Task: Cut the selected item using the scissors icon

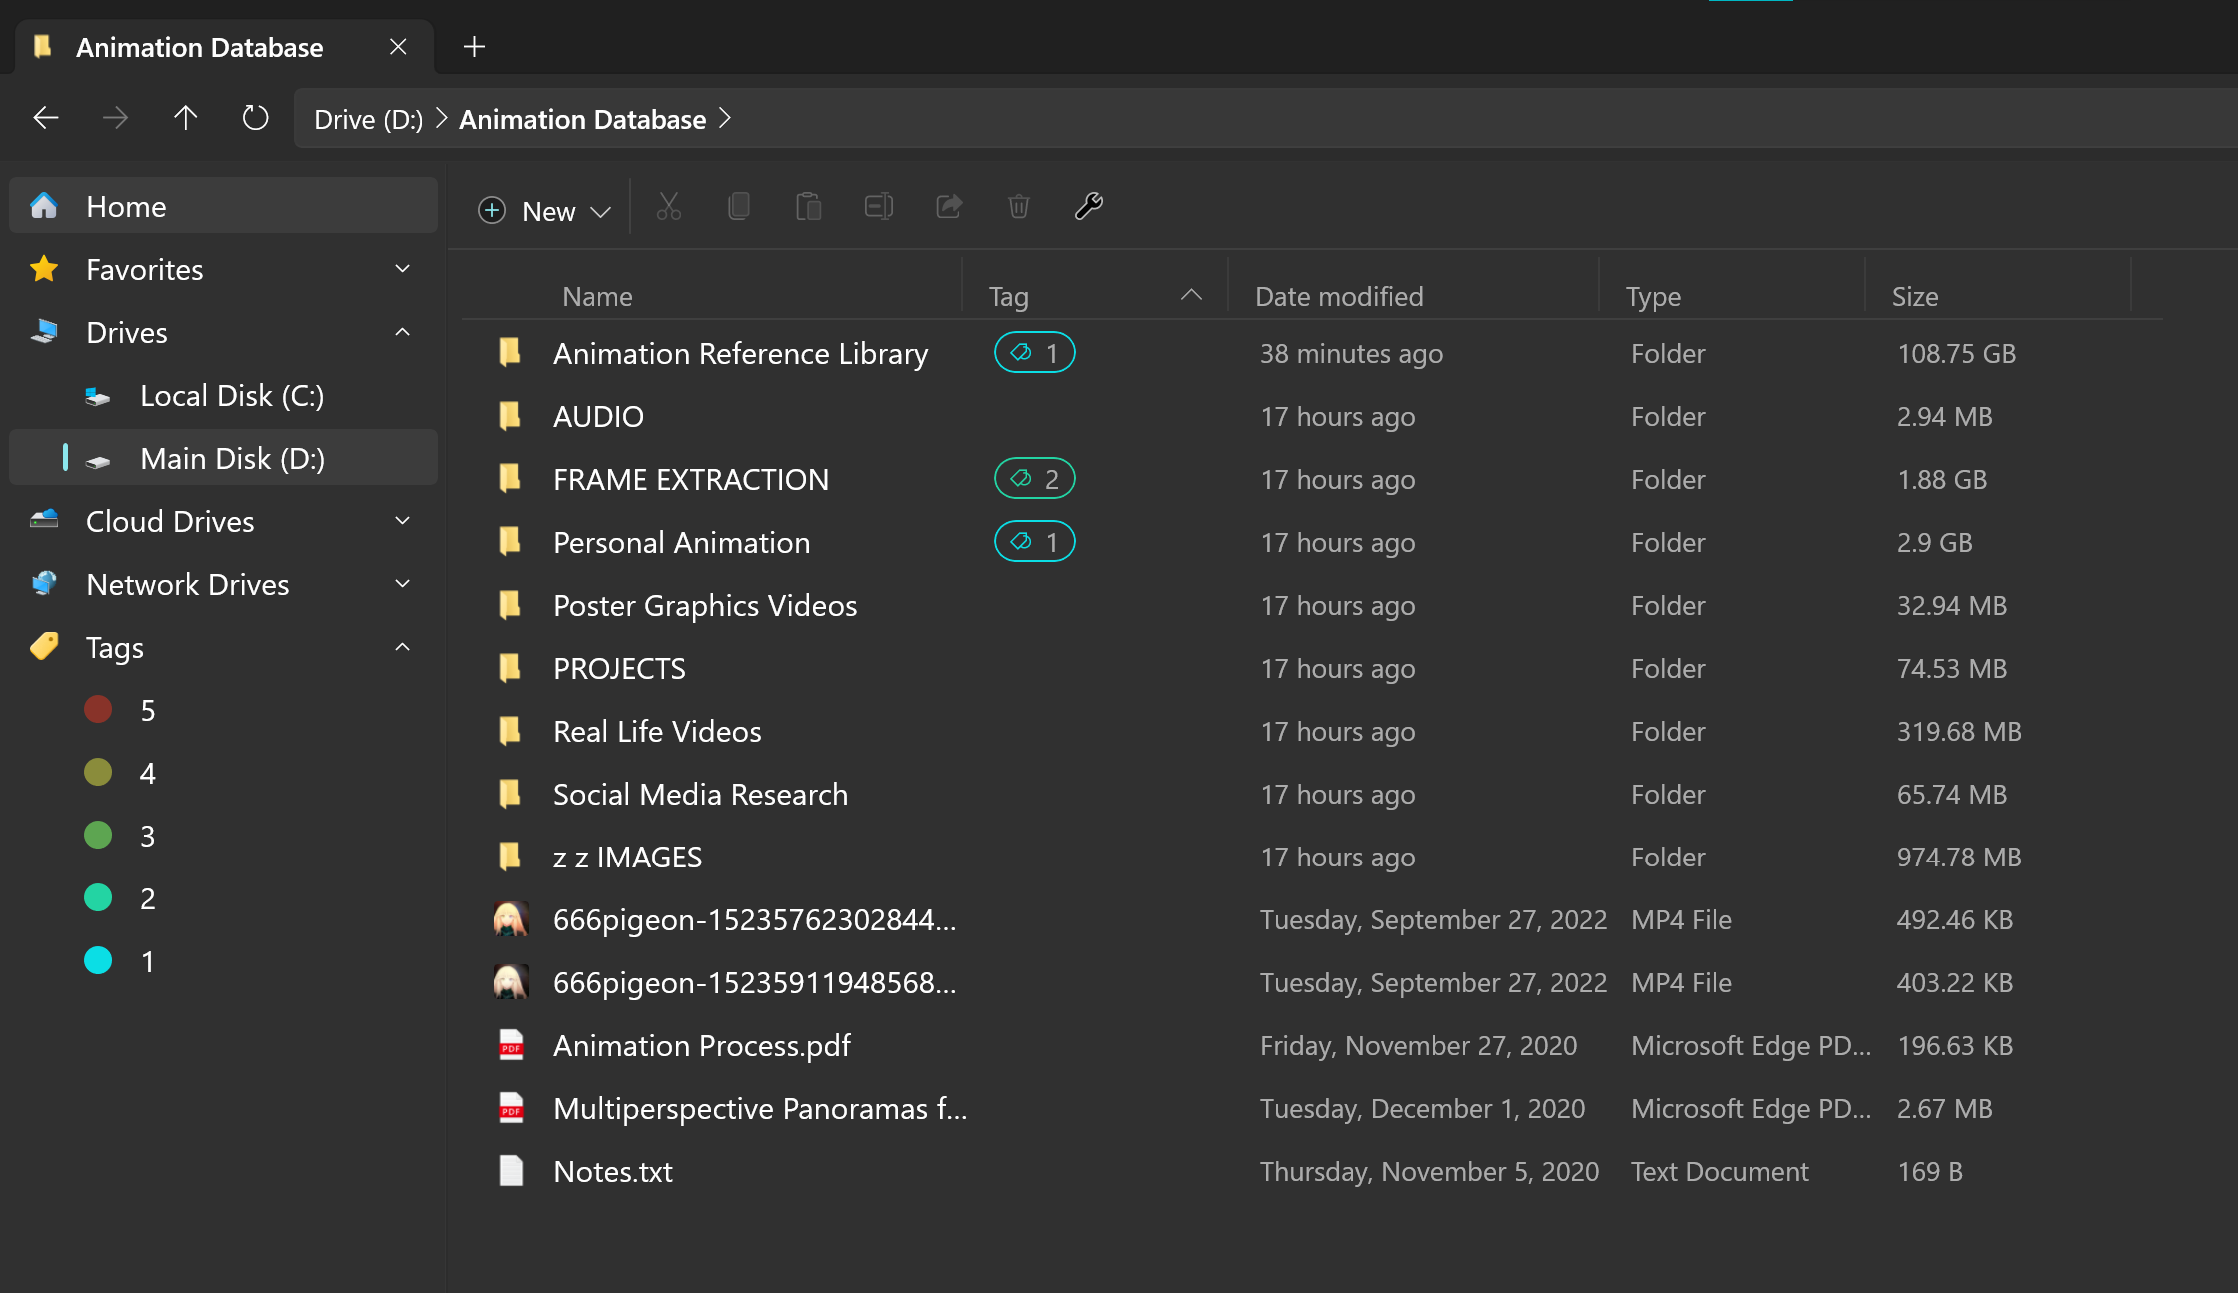Action: [668, 207]
